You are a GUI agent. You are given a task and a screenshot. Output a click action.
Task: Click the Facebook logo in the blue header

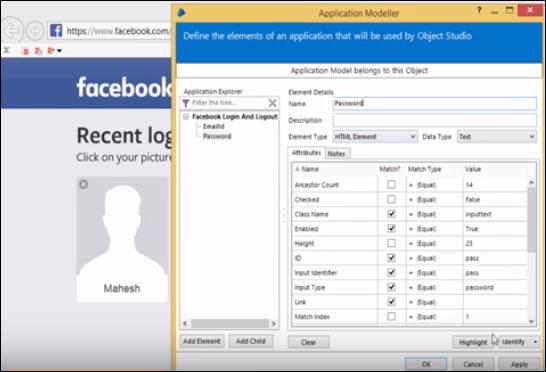pos(124,87)
